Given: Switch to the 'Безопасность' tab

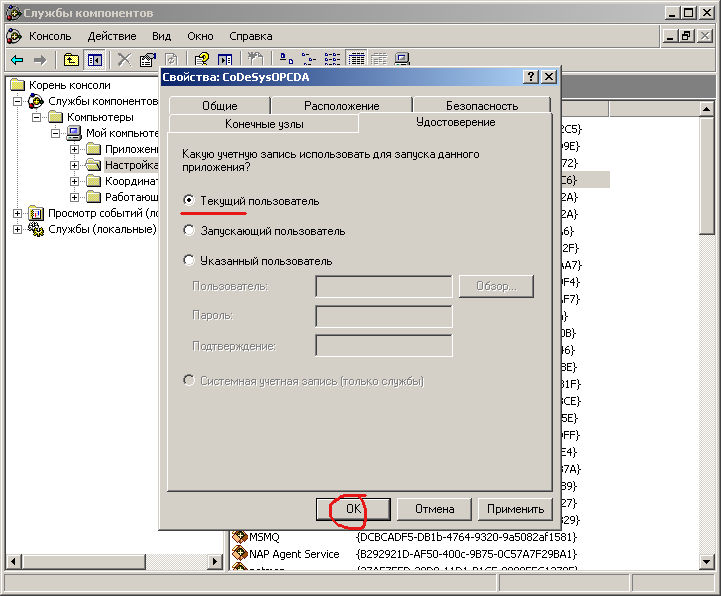Looking at the screenshot, I should (482, 106).
